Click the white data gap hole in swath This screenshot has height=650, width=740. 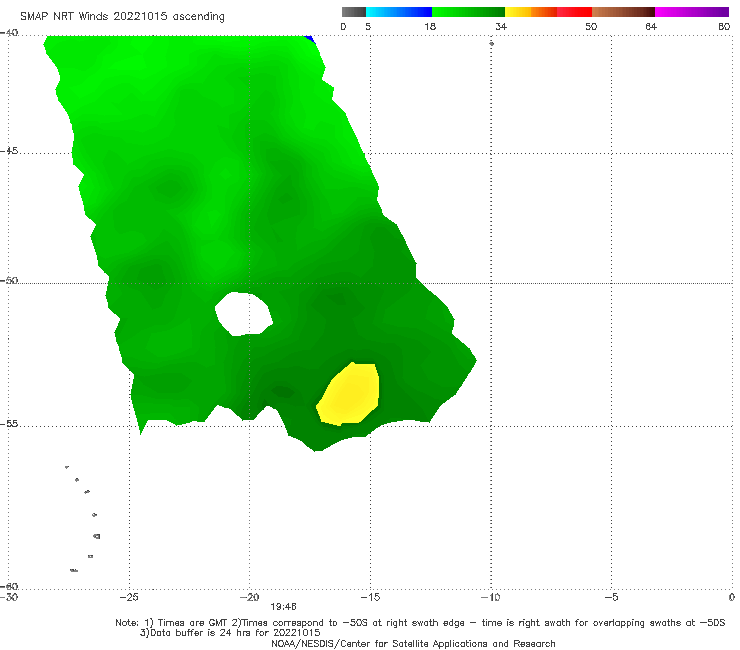click(x=243, y=314)
